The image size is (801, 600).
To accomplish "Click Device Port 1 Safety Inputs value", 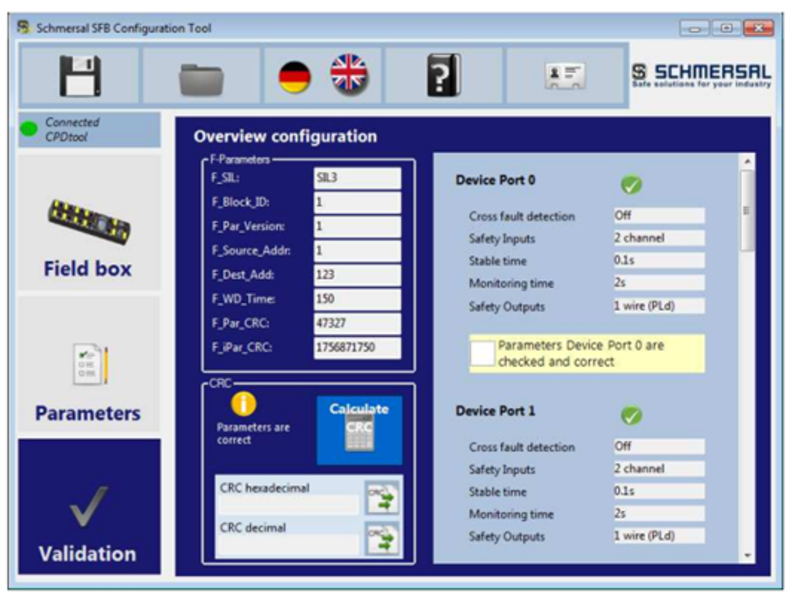I will point(659,469).
